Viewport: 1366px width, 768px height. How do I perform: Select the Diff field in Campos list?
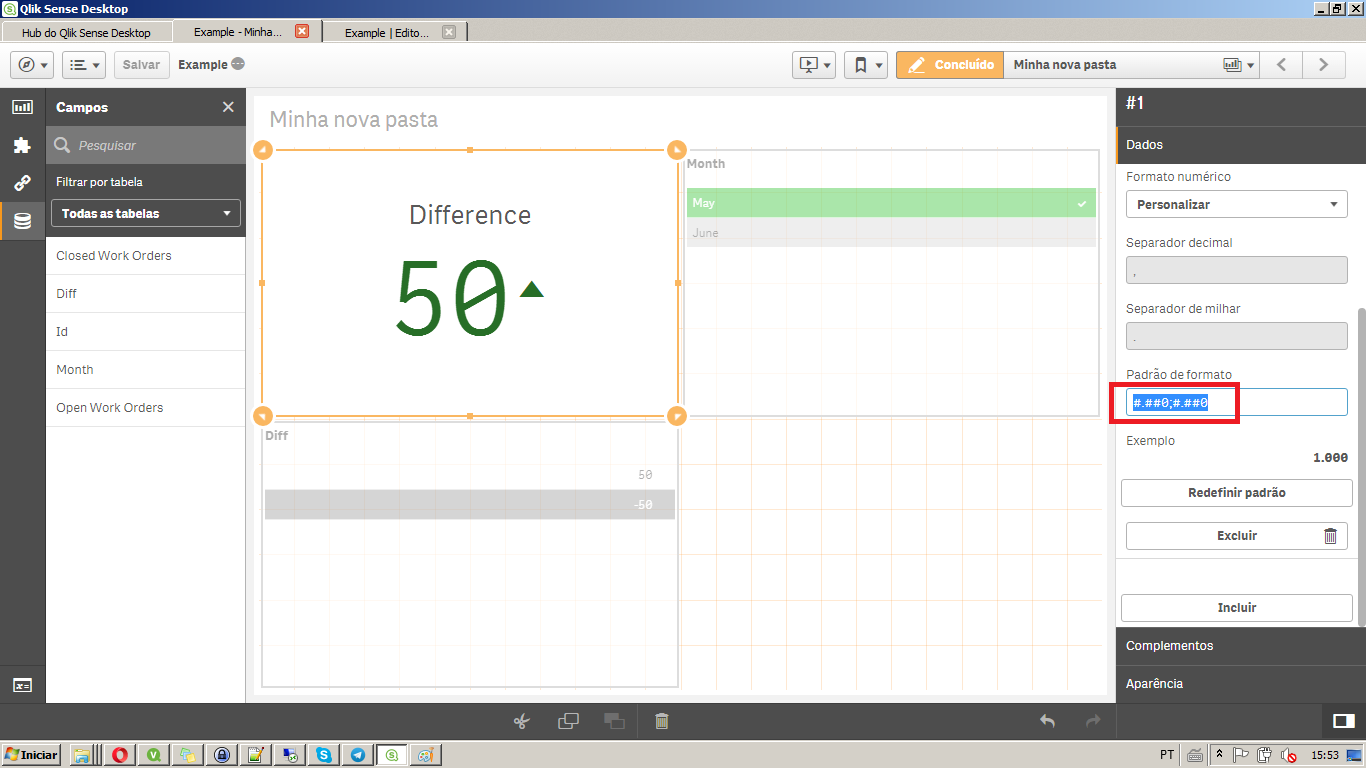point(146,294)
